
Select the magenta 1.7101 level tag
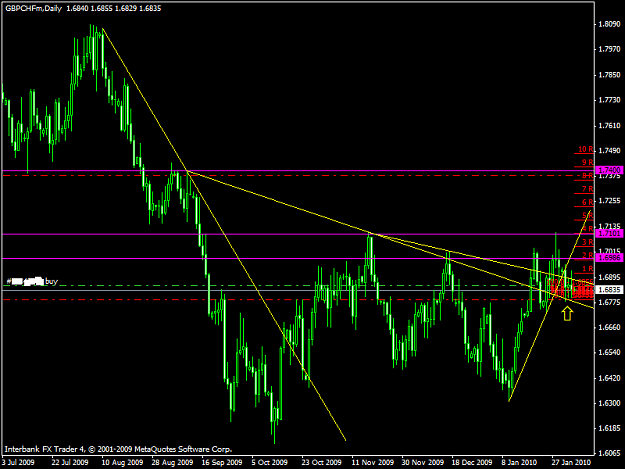[609, 234]
